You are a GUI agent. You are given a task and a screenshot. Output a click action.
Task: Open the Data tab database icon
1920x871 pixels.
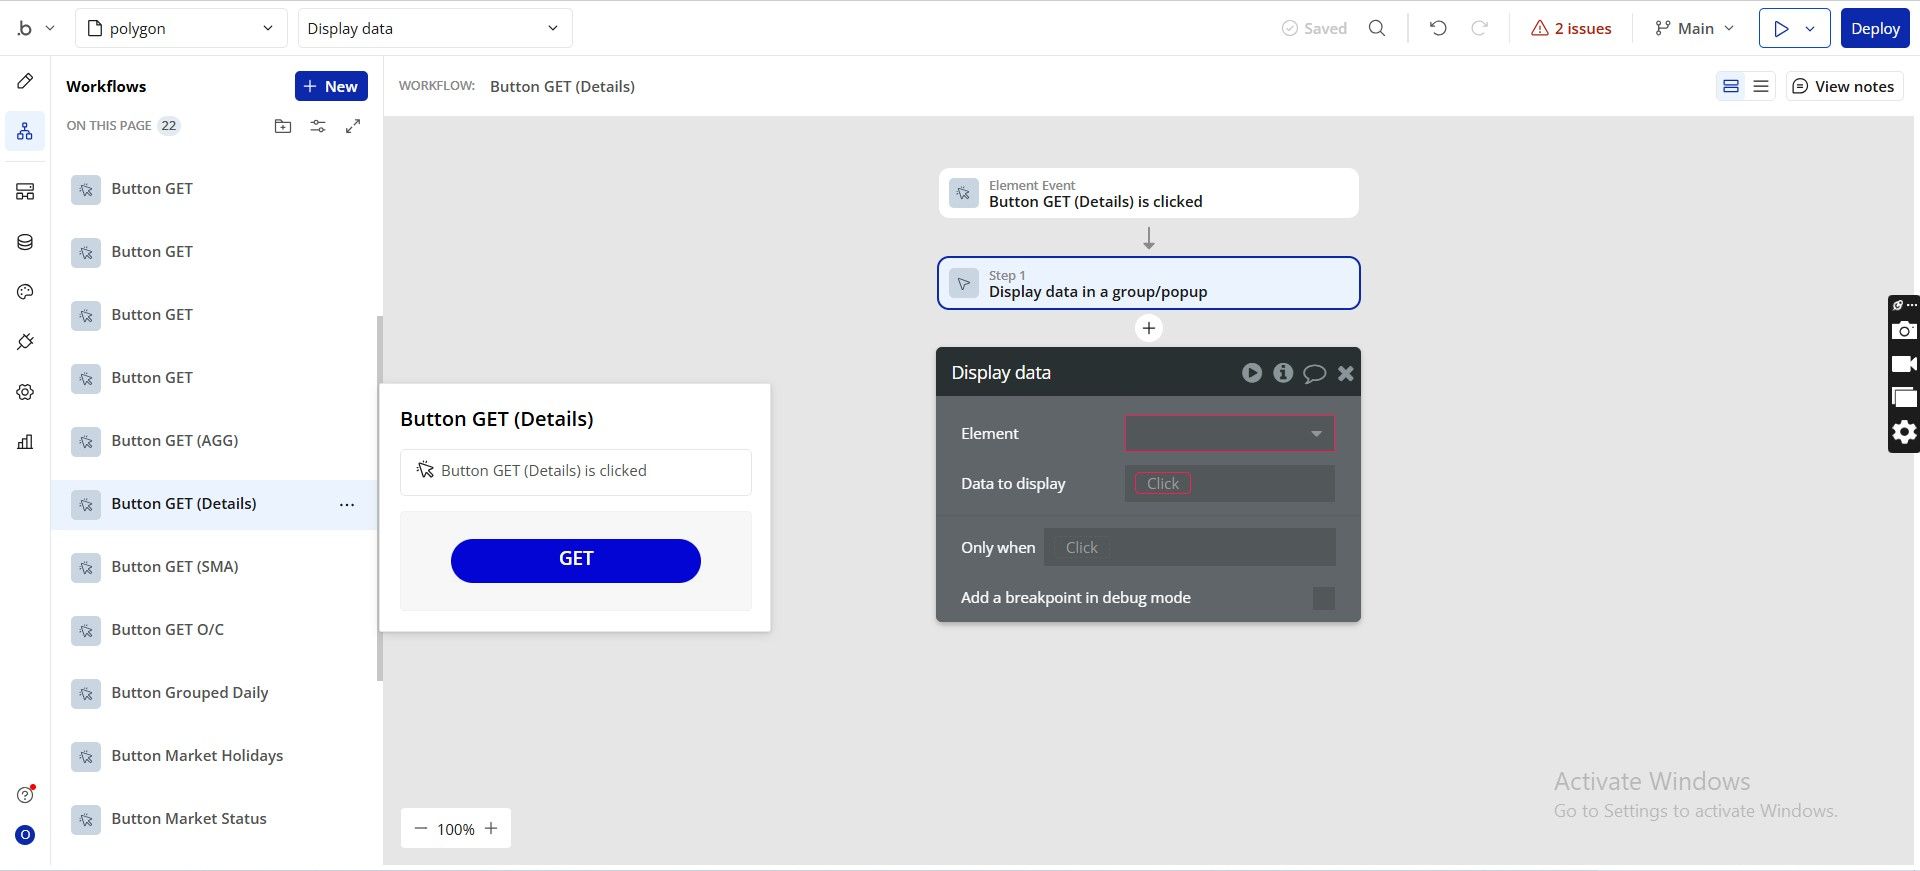click(x=25, y=242)
